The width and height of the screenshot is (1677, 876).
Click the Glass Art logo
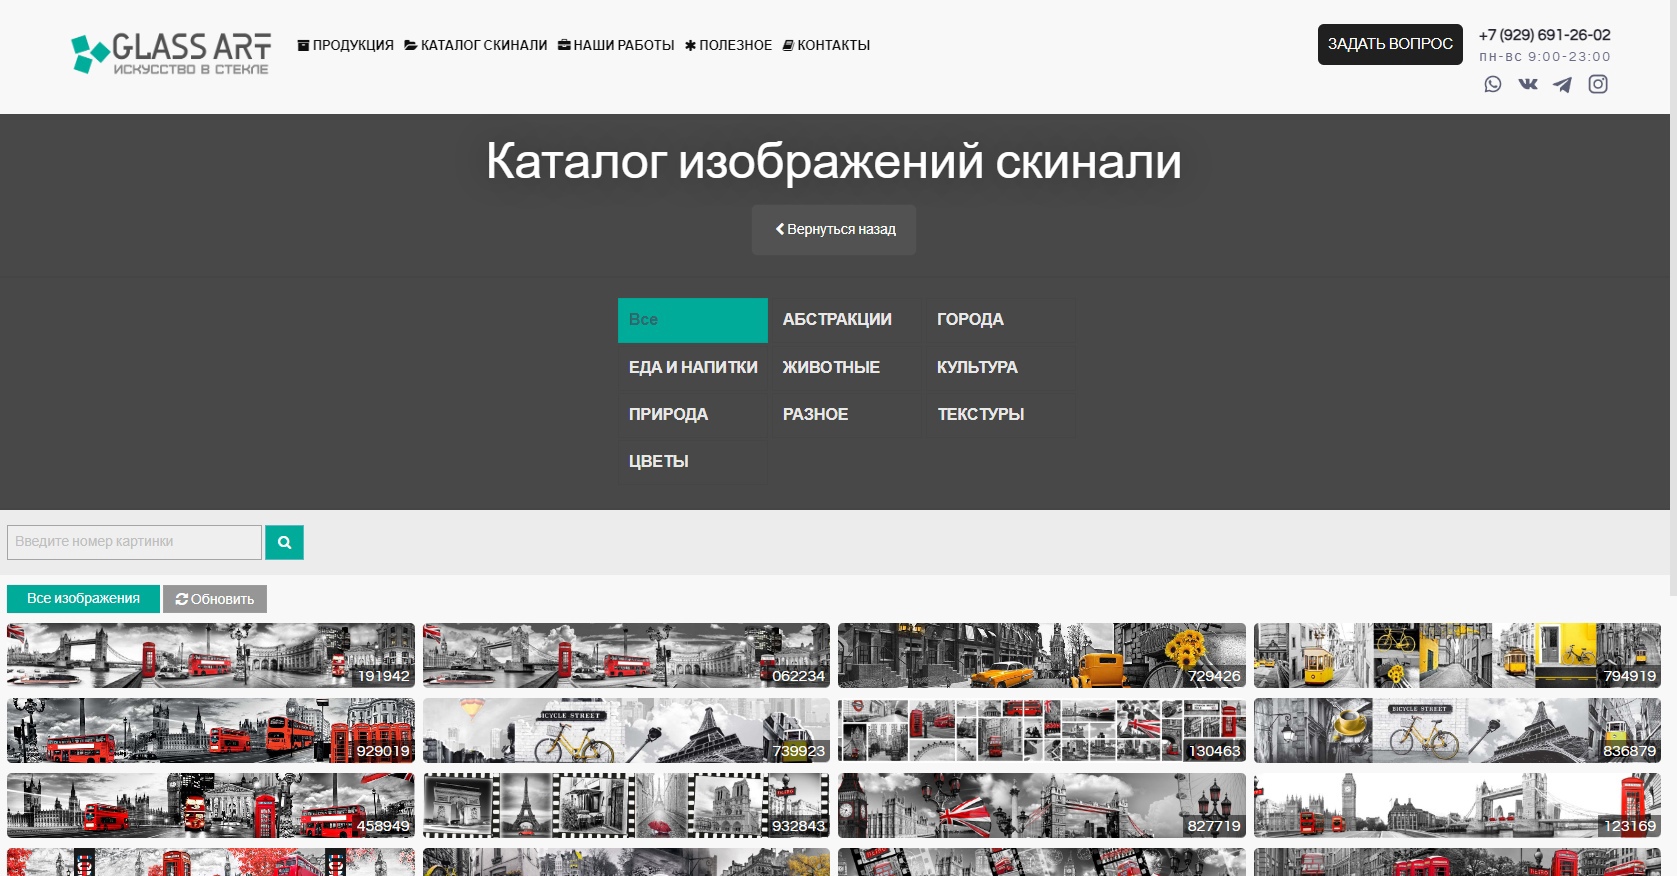point(171,53)
